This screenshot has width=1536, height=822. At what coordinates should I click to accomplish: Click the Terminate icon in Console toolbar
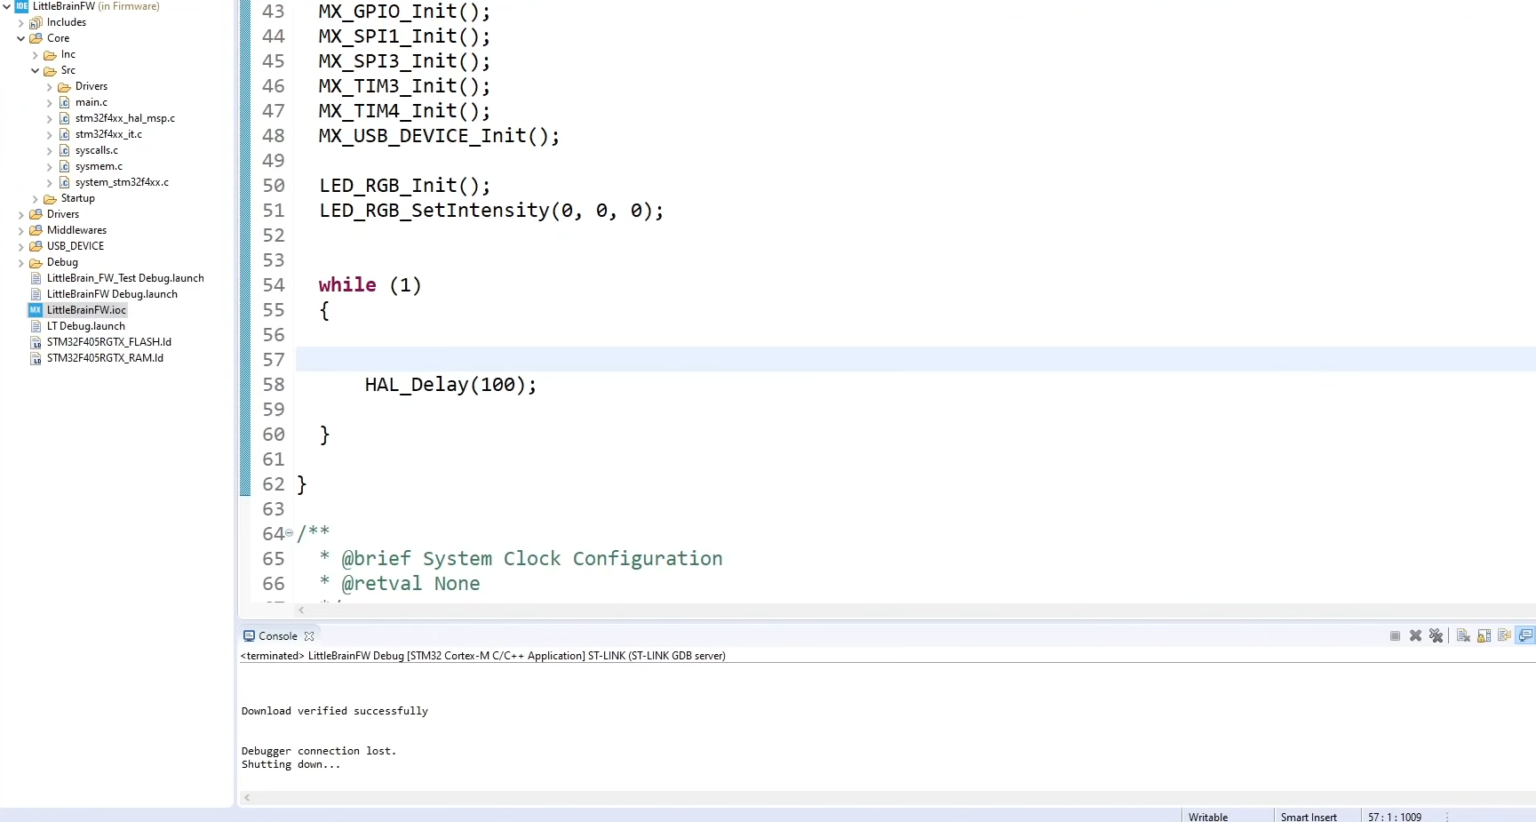1395,636
